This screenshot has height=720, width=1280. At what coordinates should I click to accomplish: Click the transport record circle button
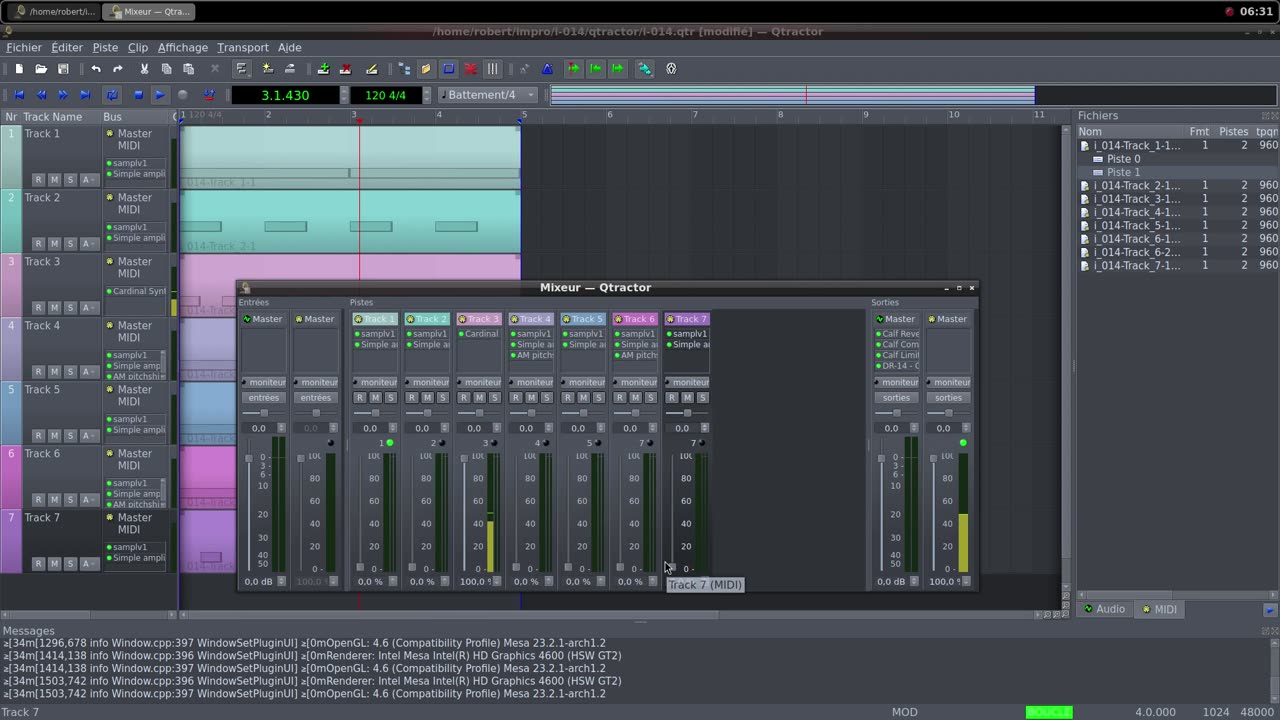[x=182, y=95]
